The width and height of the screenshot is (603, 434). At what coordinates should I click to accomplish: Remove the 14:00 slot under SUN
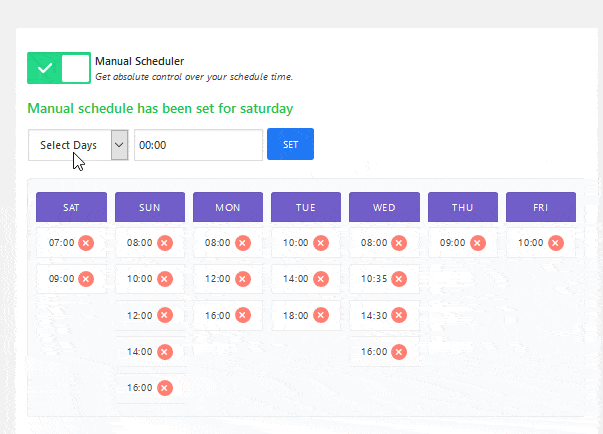point(165,352)
